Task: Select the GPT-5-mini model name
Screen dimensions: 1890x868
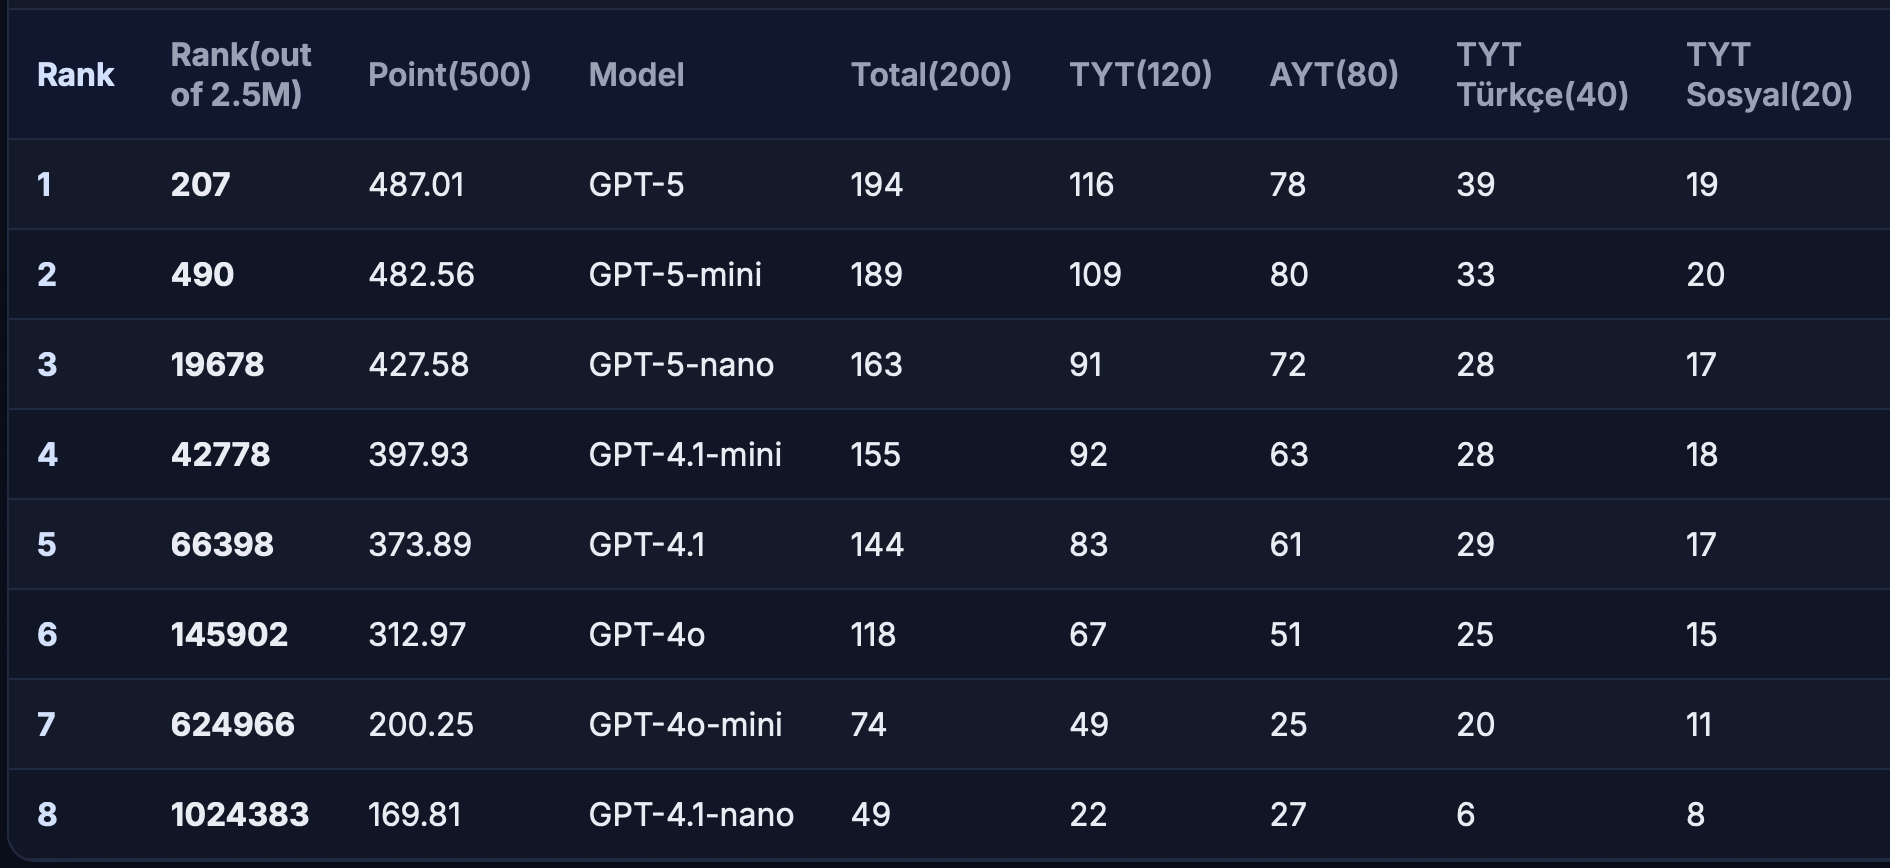Action: coord(675,275)
